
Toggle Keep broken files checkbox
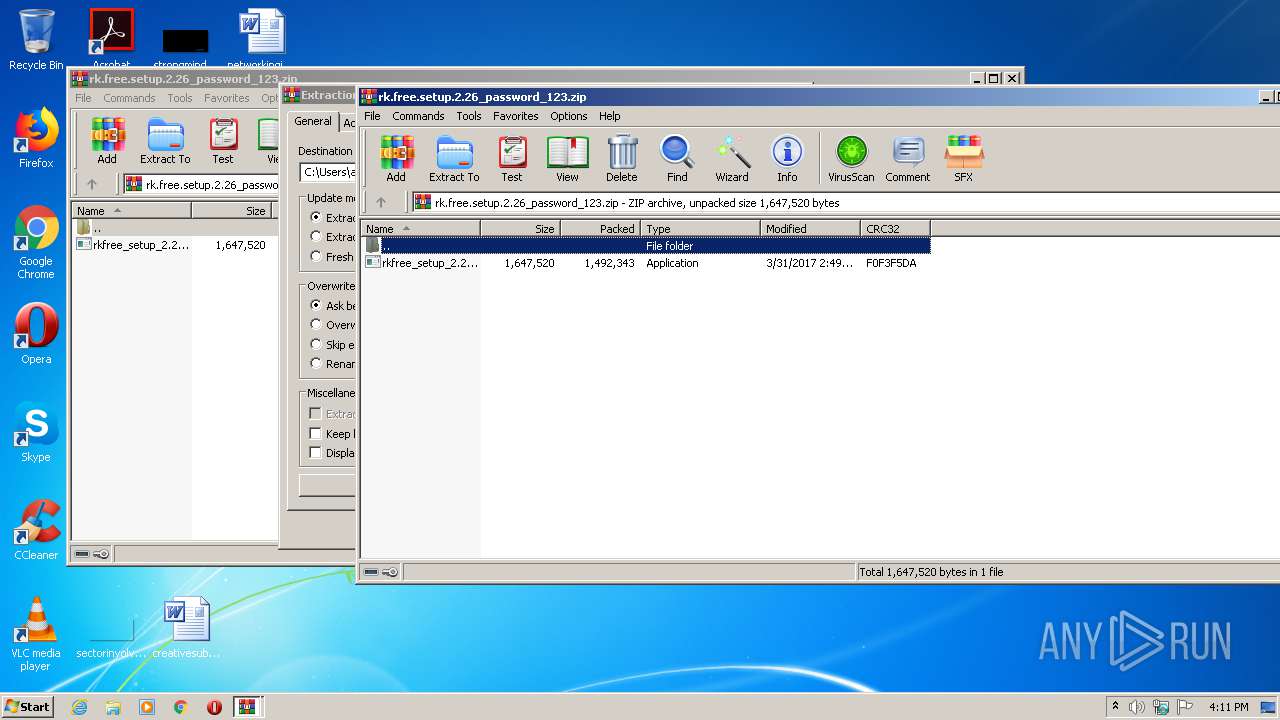coord(316,433)
